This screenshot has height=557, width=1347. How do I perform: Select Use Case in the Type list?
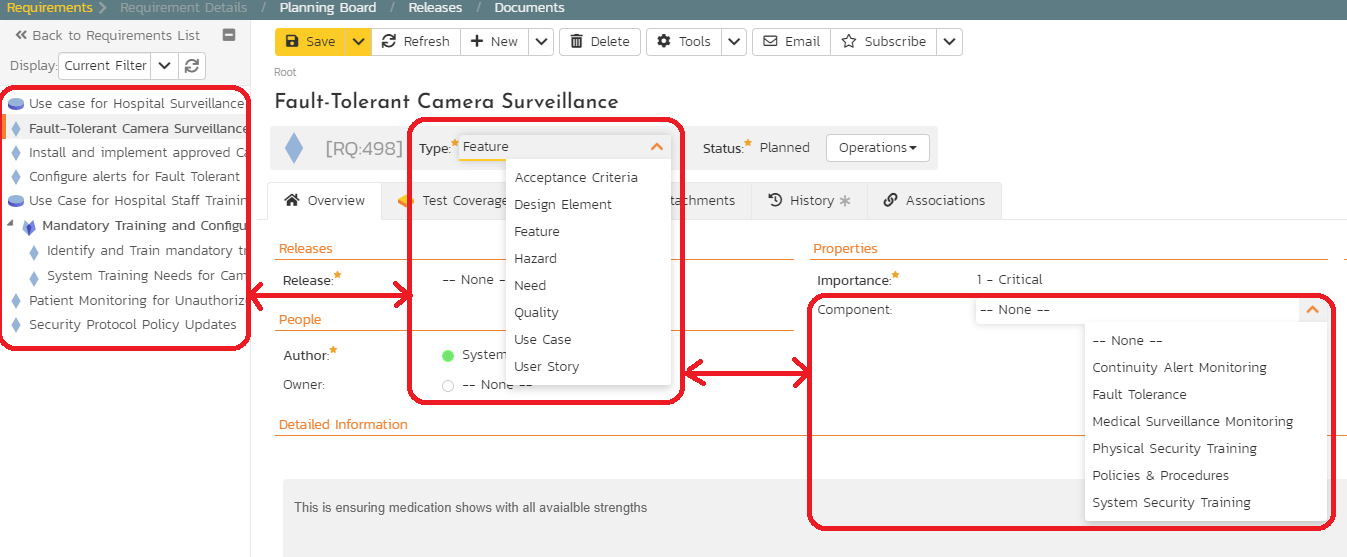click(542, 339)
